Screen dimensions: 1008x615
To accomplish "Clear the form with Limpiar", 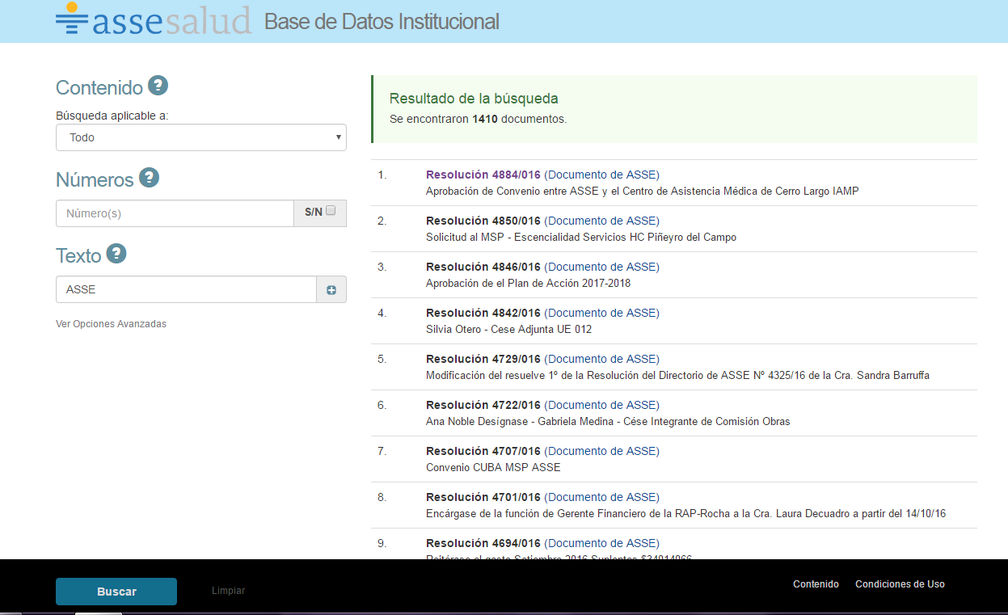I will click(228, 591).
